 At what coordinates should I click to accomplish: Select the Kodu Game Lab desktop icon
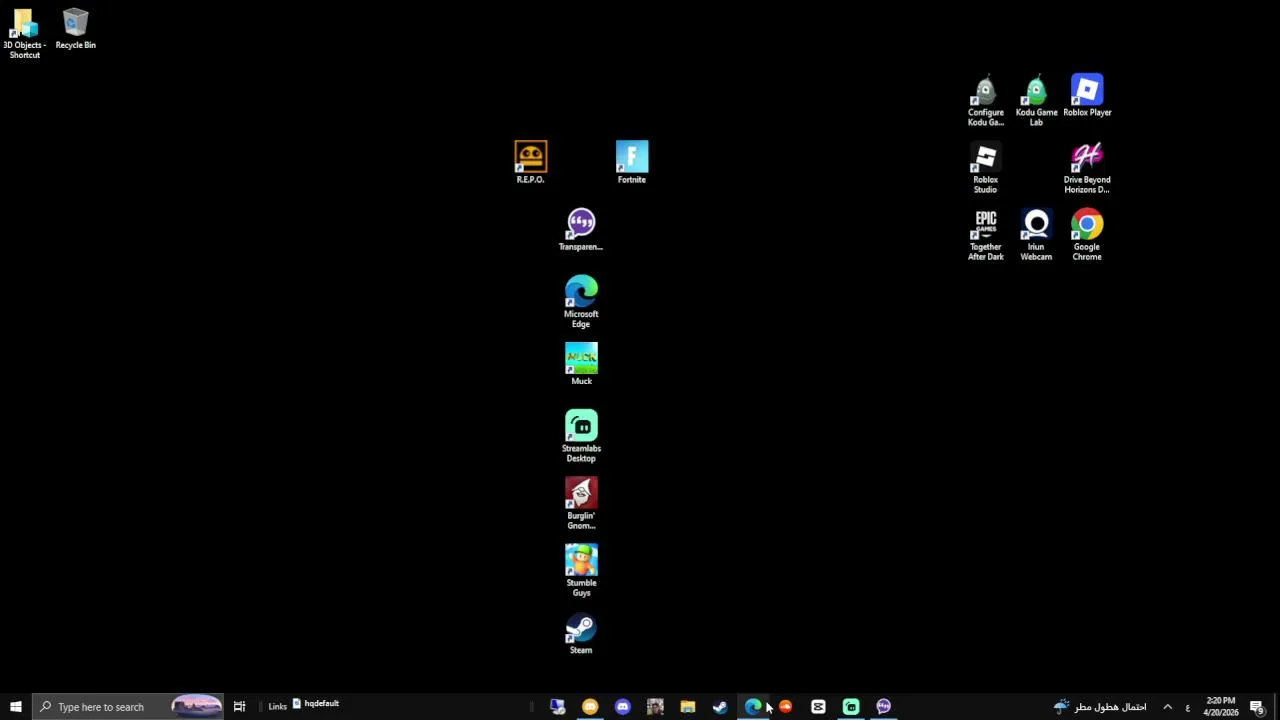[x=1036, y=100]
